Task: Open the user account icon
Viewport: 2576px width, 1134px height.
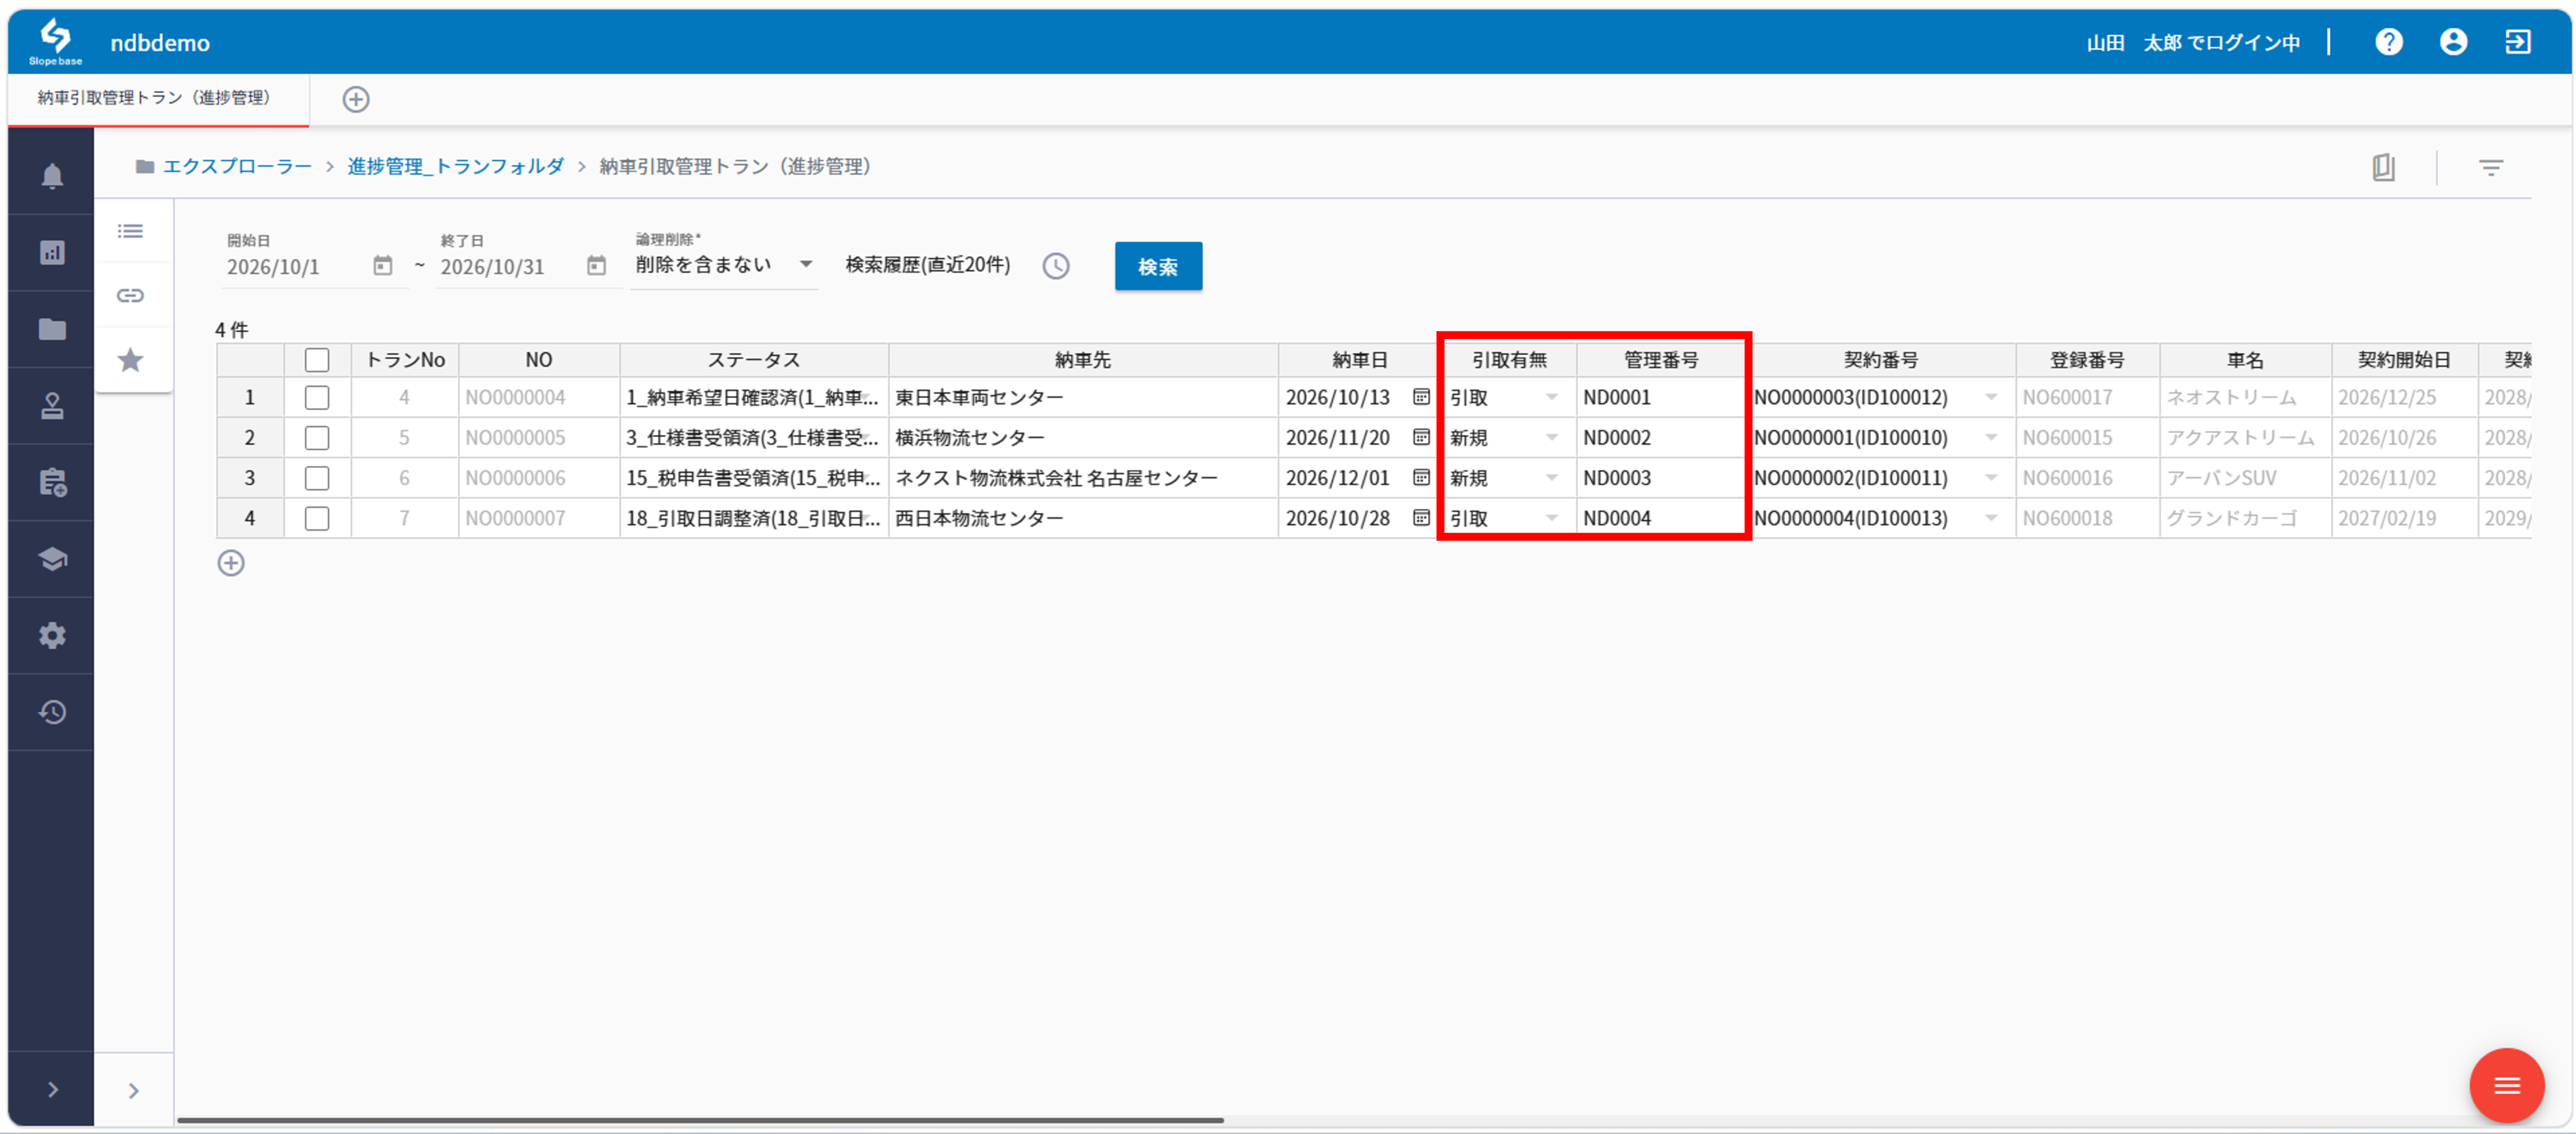Action: pos(2452,42)
